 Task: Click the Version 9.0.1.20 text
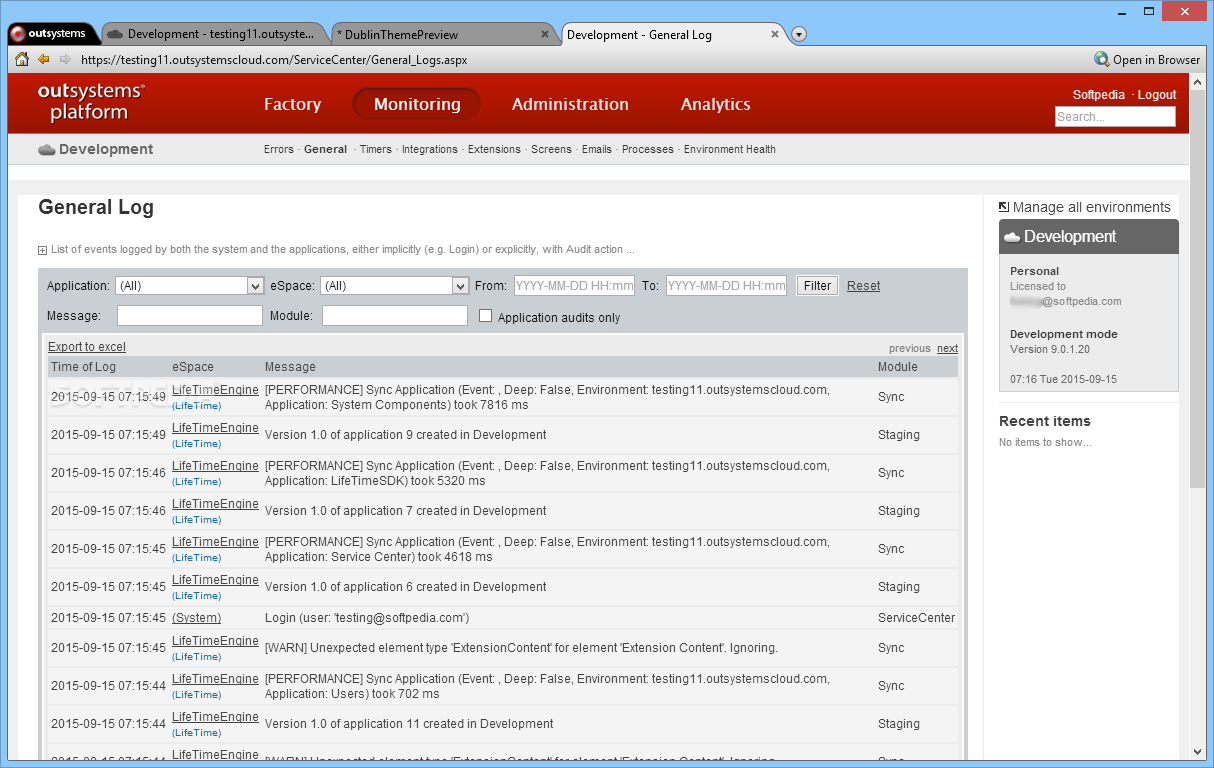1049,350
